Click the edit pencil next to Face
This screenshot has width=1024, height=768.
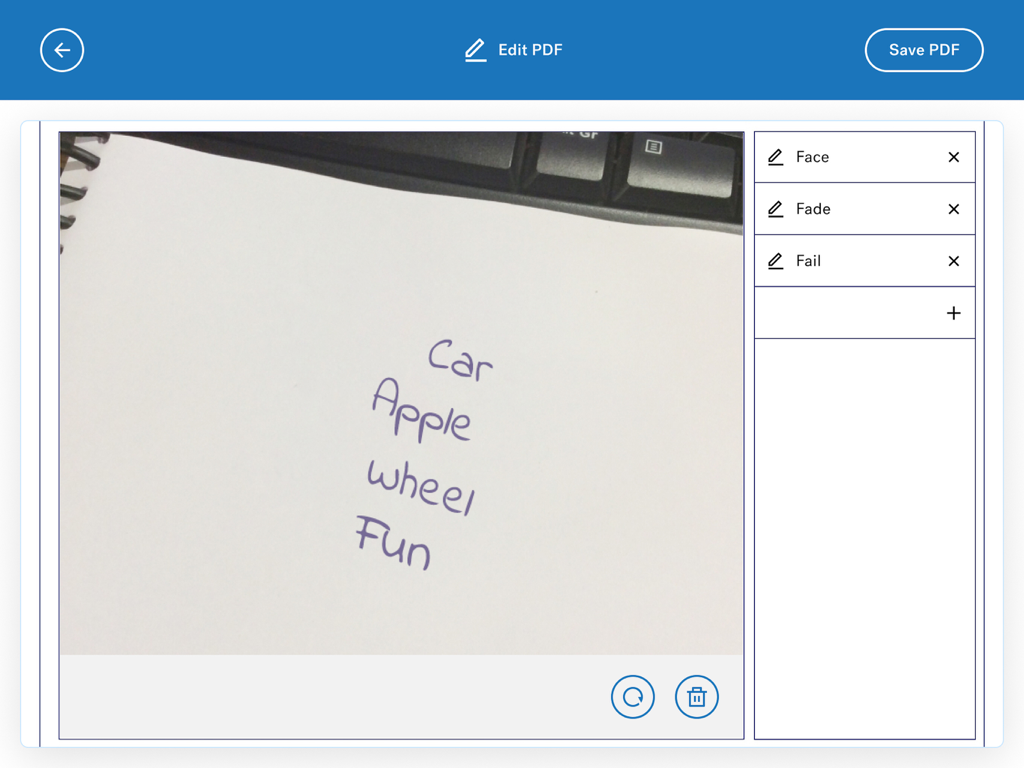(777, 157)
